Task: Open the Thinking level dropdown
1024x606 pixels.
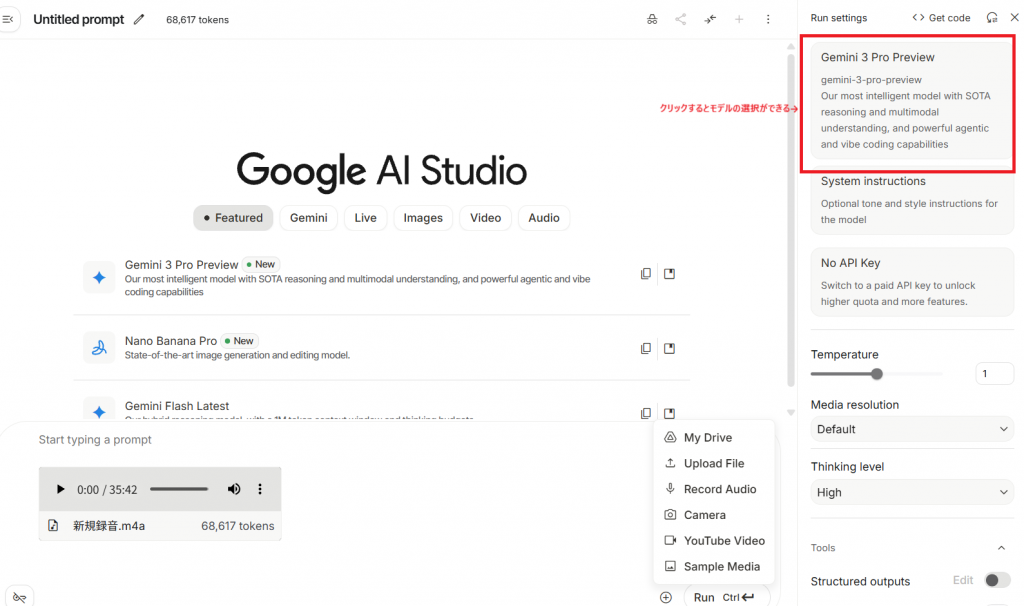Action: pos(912,492)
